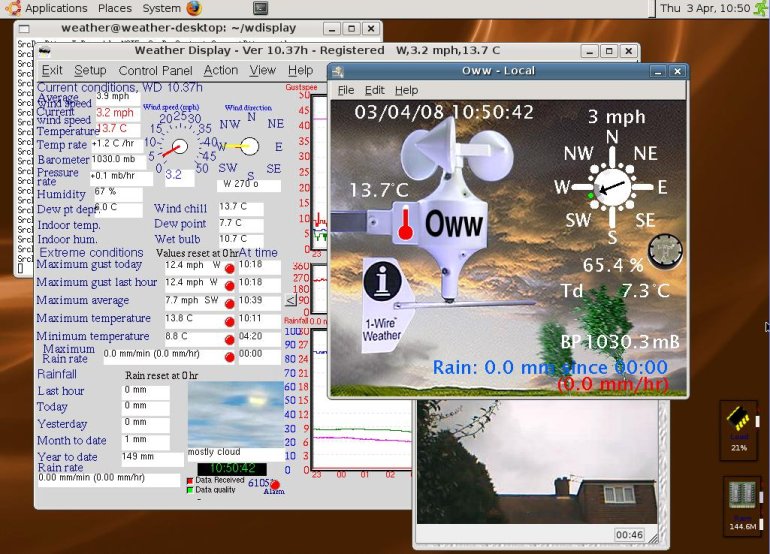Open the terminal launcher in top panel
The width and height of the screenshot is (770, 554).
pos(260,8)
